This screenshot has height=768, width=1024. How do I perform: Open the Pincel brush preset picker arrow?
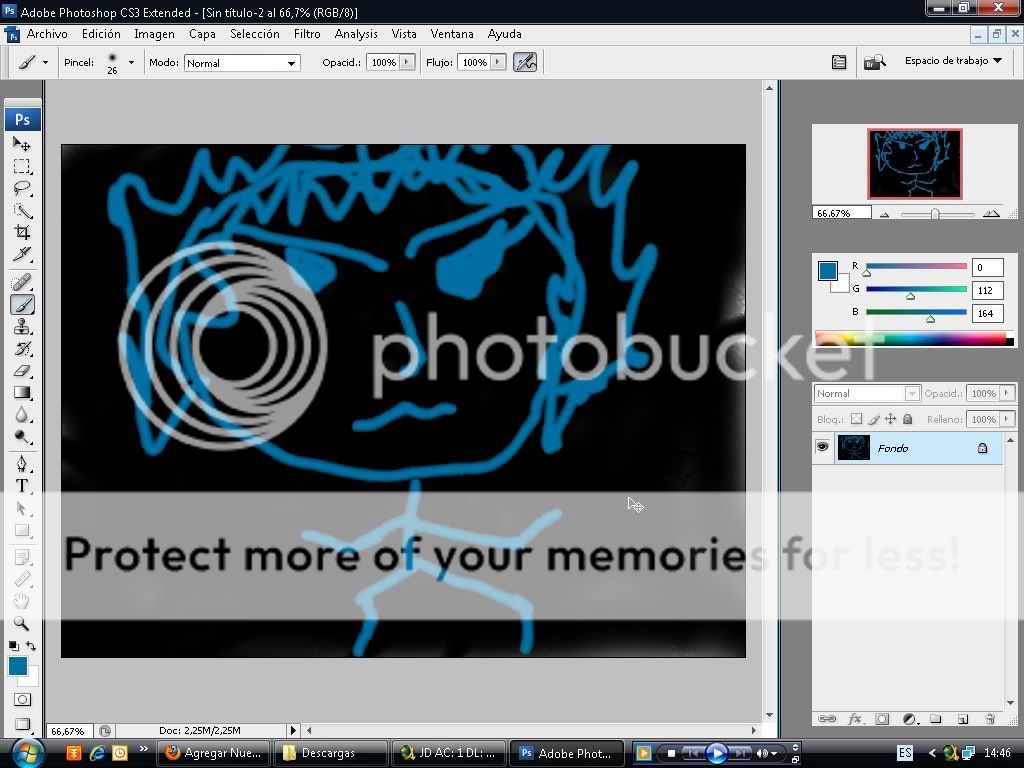tap(131, 63)
